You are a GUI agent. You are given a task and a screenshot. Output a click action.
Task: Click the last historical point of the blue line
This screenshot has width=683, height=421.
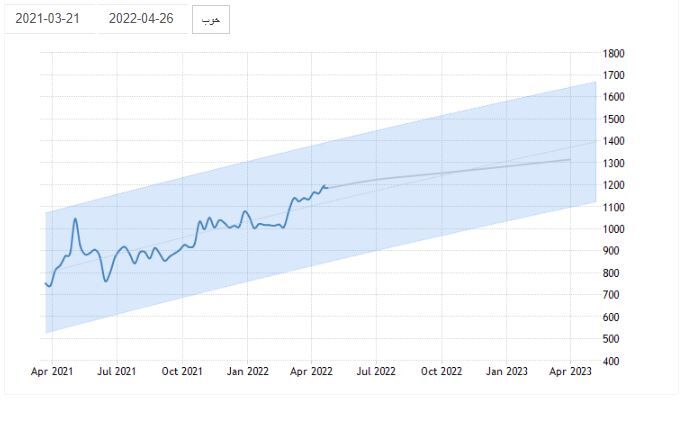pos(326,186)
